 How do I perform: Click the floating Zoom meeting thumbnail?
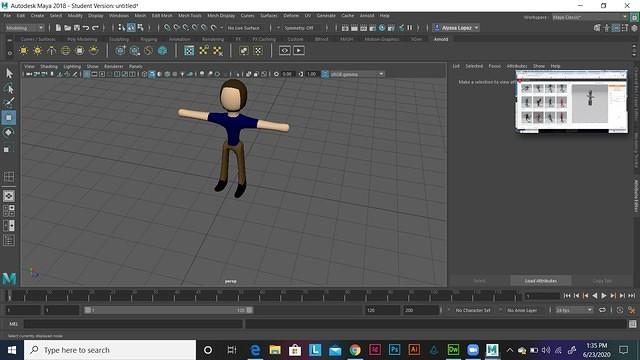tap(571, 101)
